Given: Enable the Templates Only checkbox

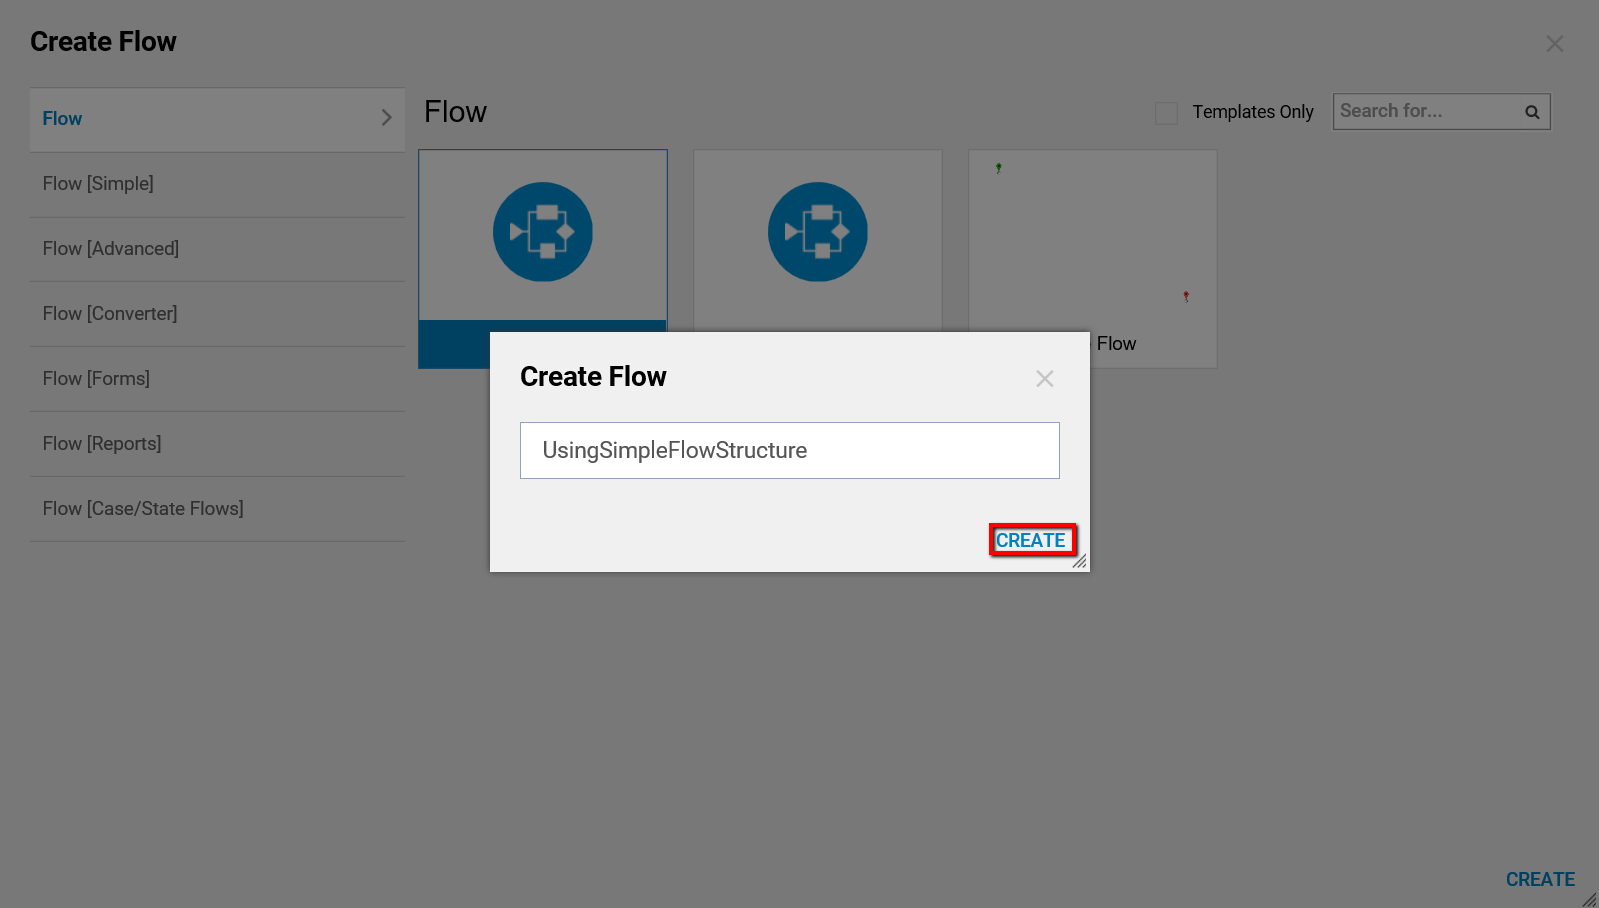Looking at the screenshot, I should point(1166,112).
